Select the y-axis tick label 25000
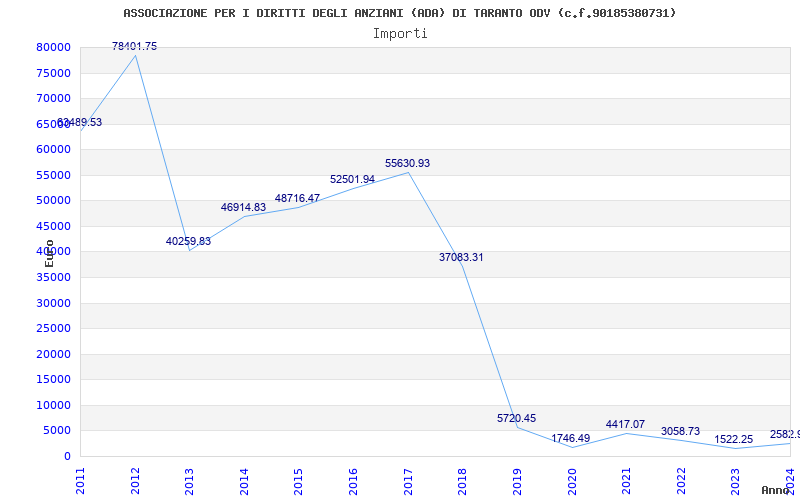800x500 pixels. pyautogui.click(x=53, y=329)
